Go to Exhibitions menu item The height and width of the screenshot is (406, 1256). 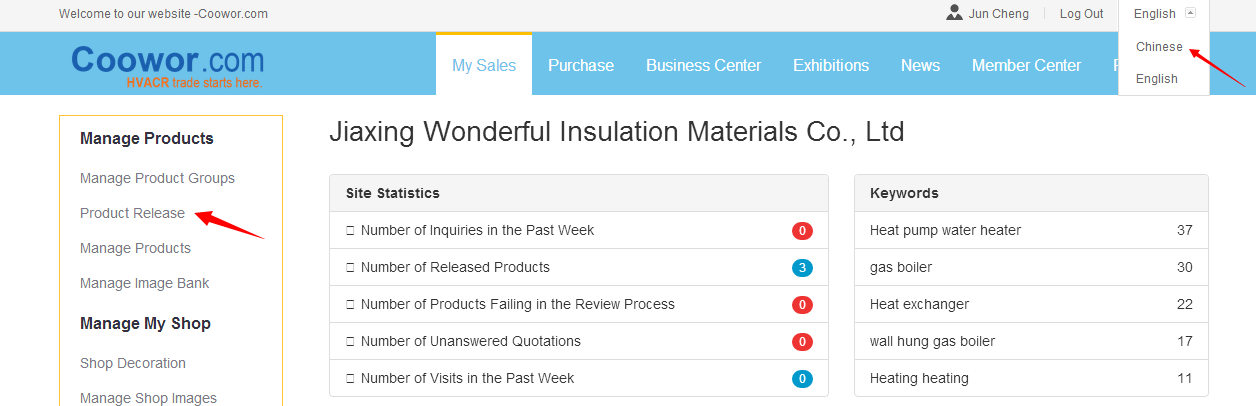coord(831,65)
